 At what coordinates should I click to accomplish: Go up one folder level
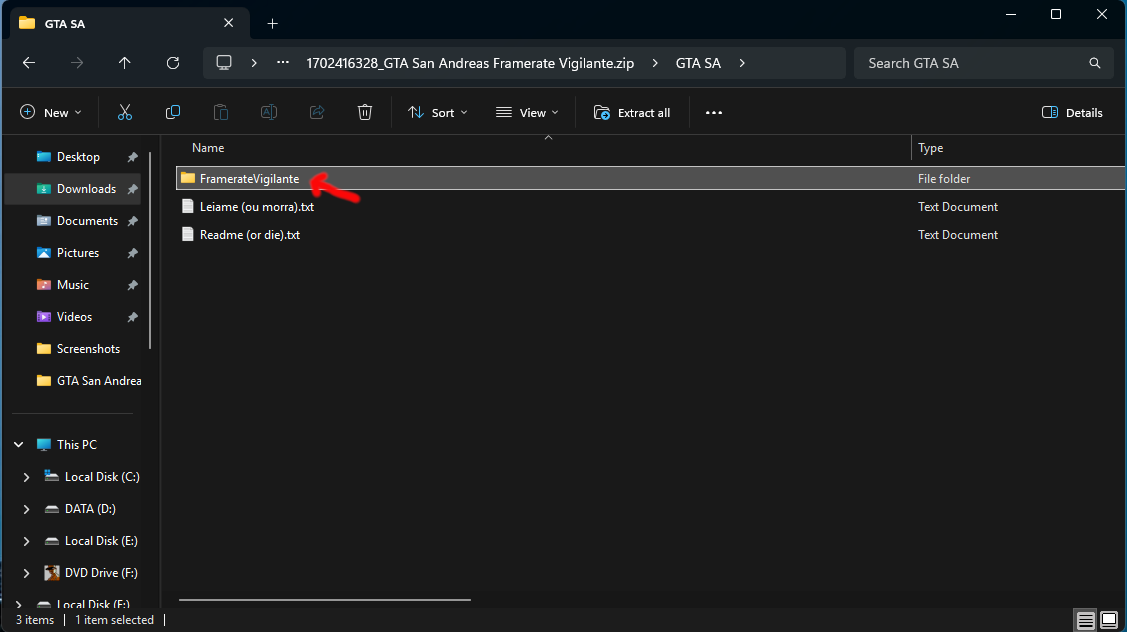click(x=124, y=63)
